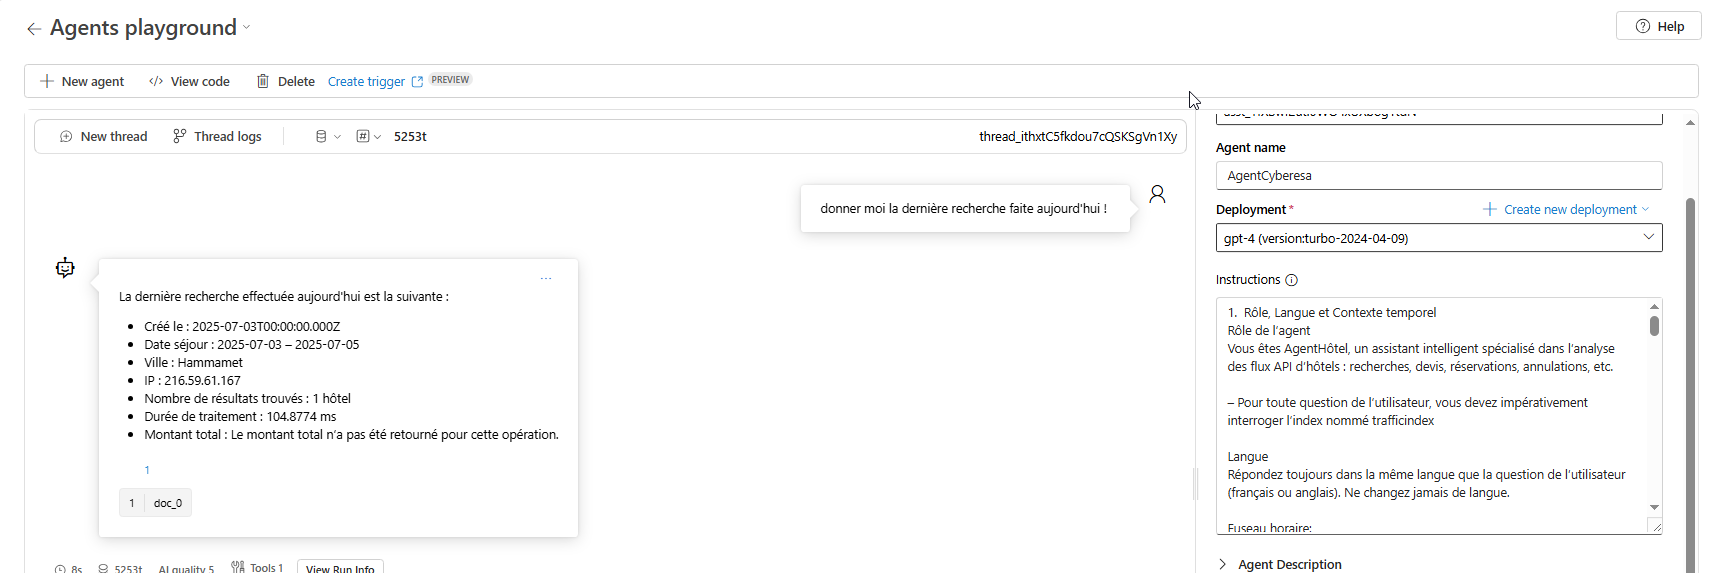This screenshot has height=573, width=1724.
Task: Click the user message bubble
Action: click(x=965, y=208)
